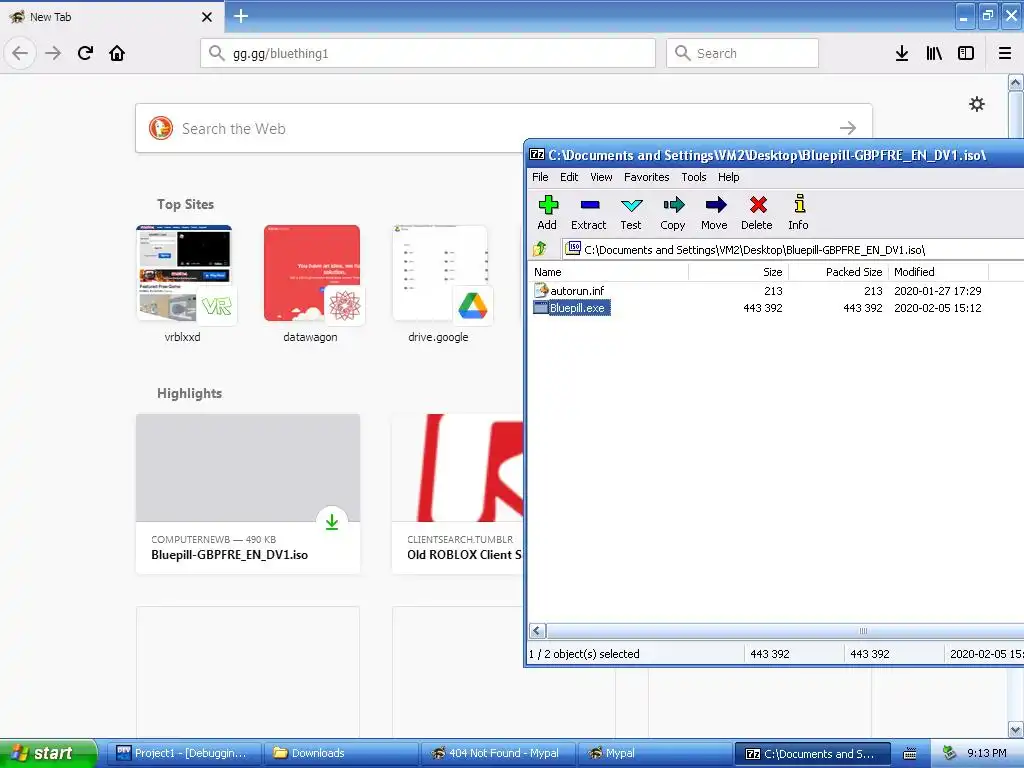Switch to the Mypal taskbar button

point(656,753)
